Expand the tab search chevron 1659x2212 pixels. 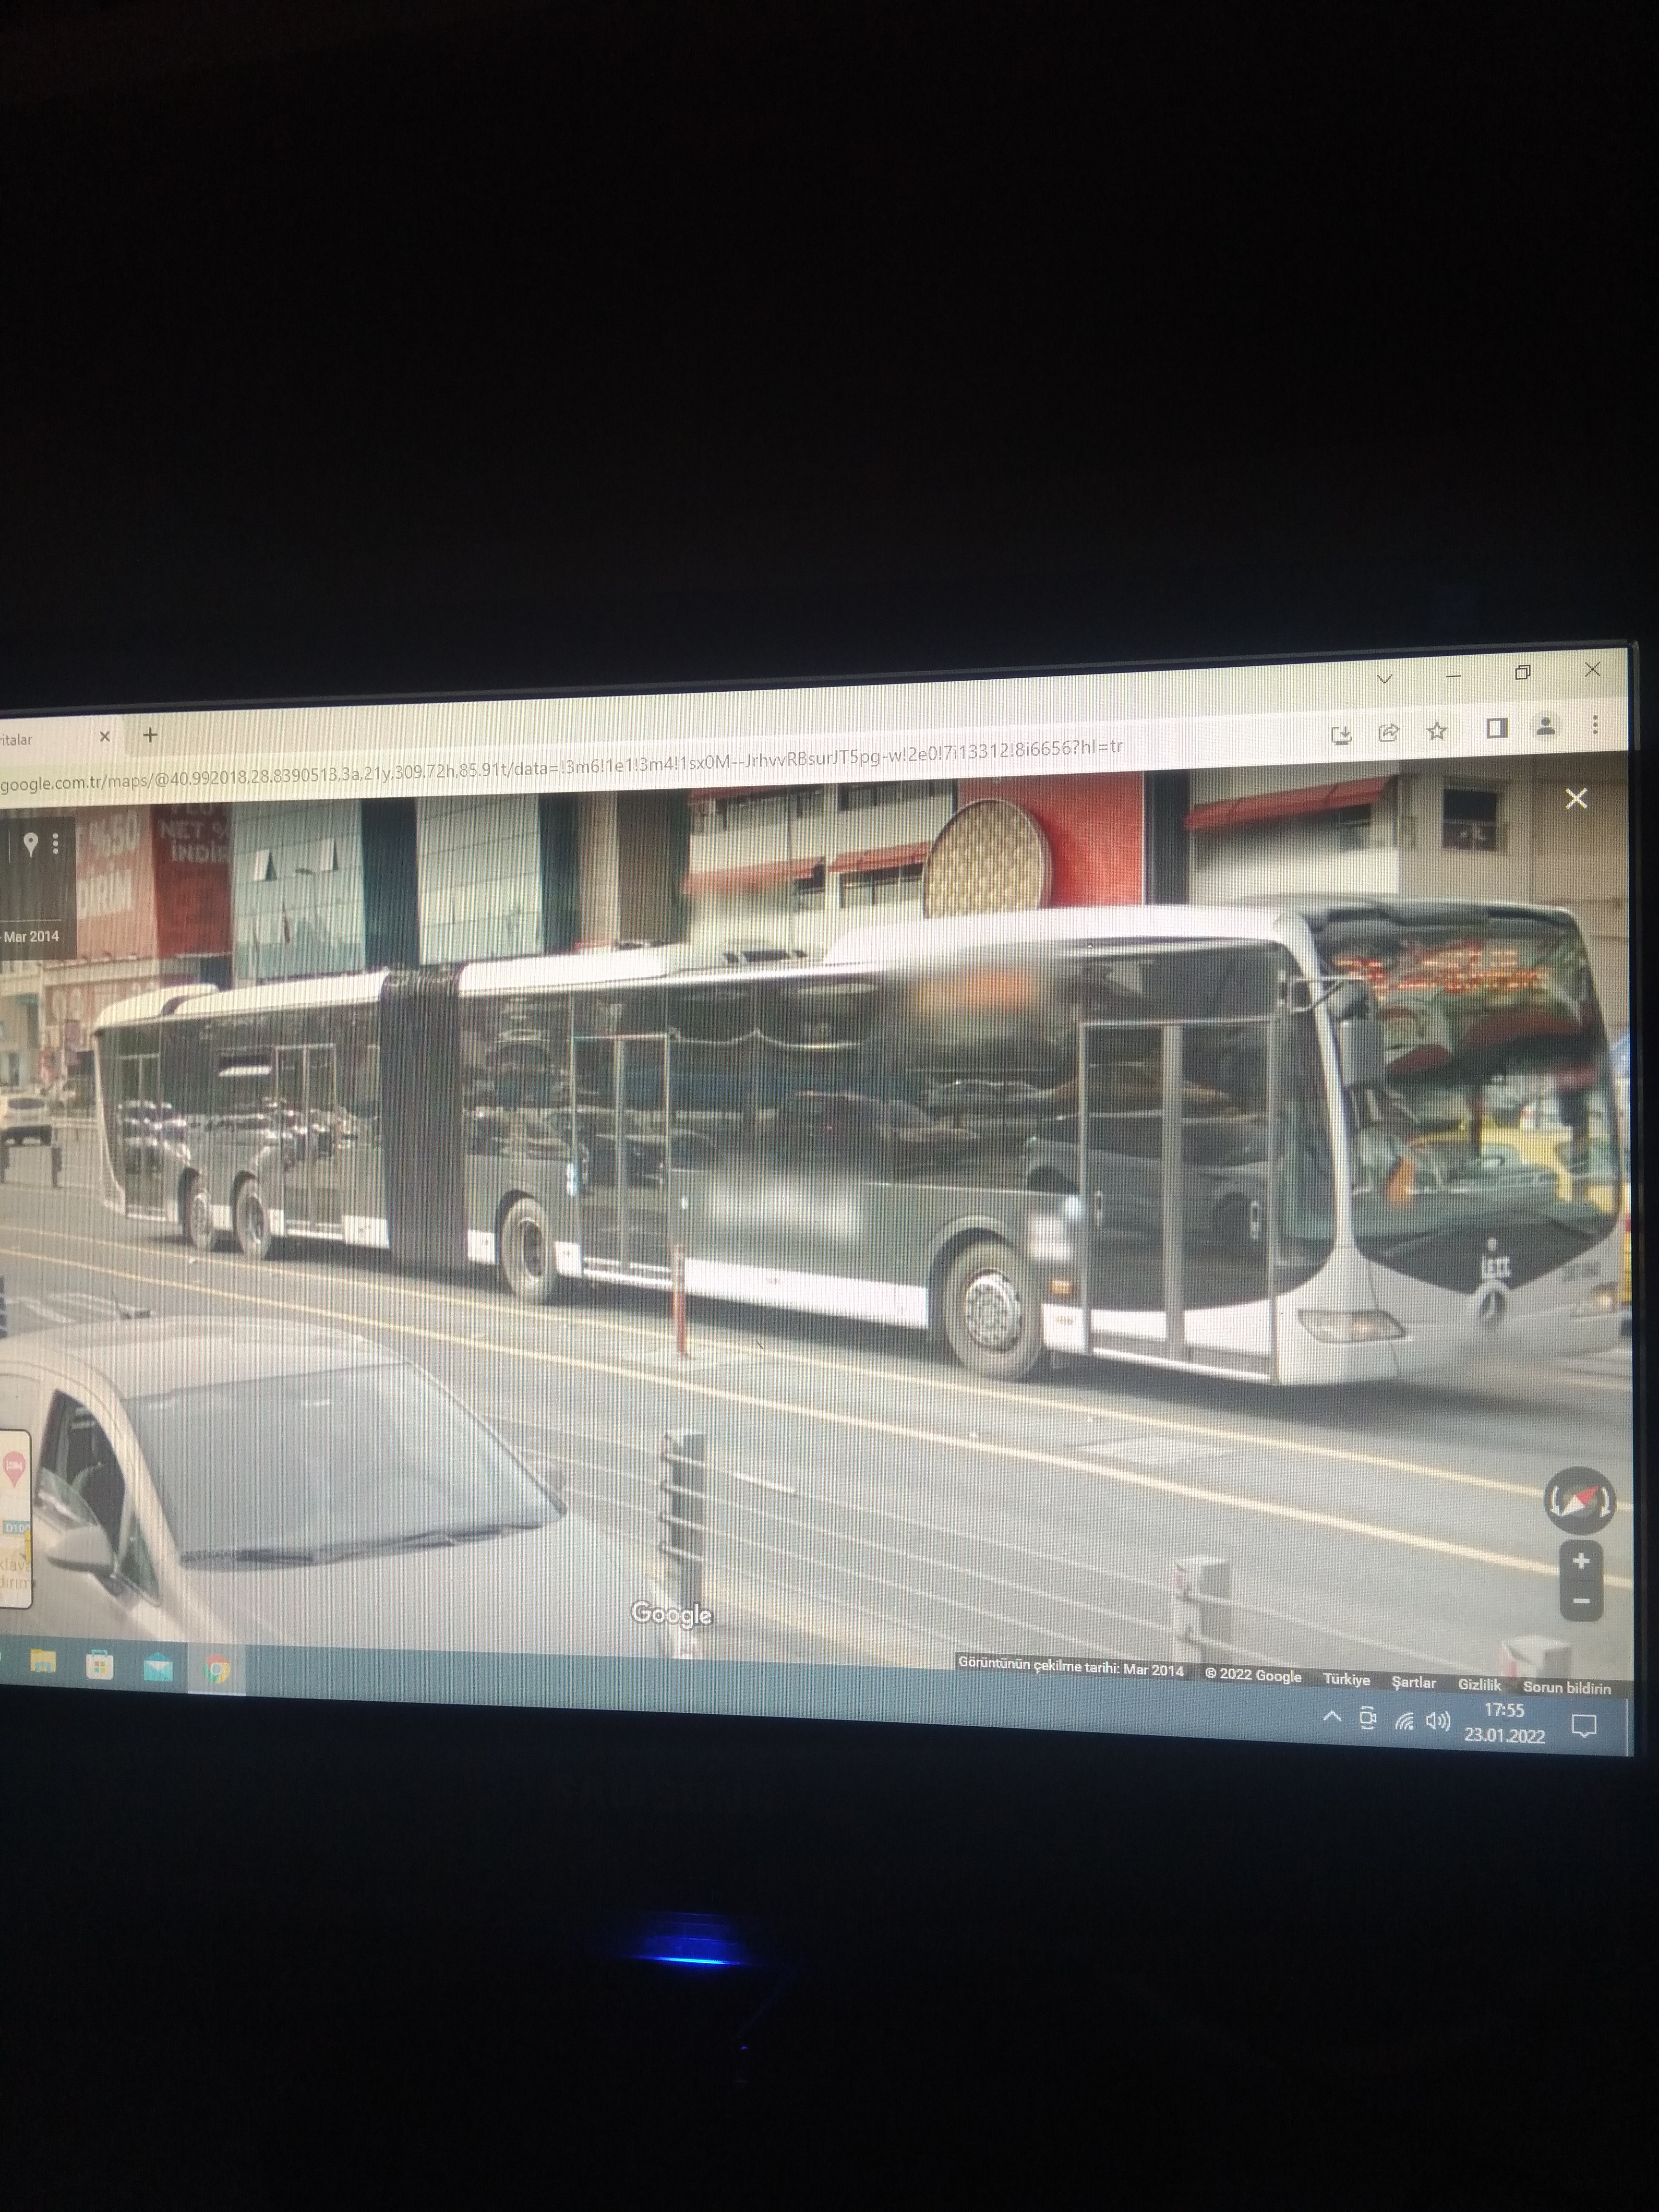tap(1385, 679)
